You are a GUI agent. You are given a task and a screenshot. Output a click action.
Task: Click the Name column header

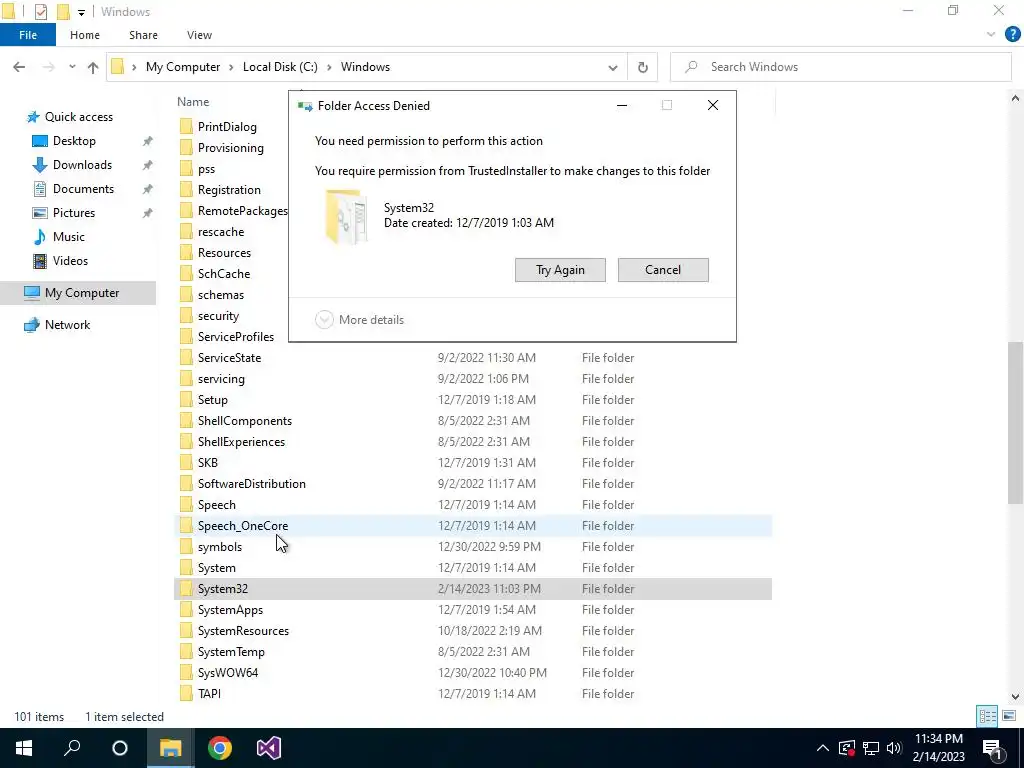click(x=193, y=102)
